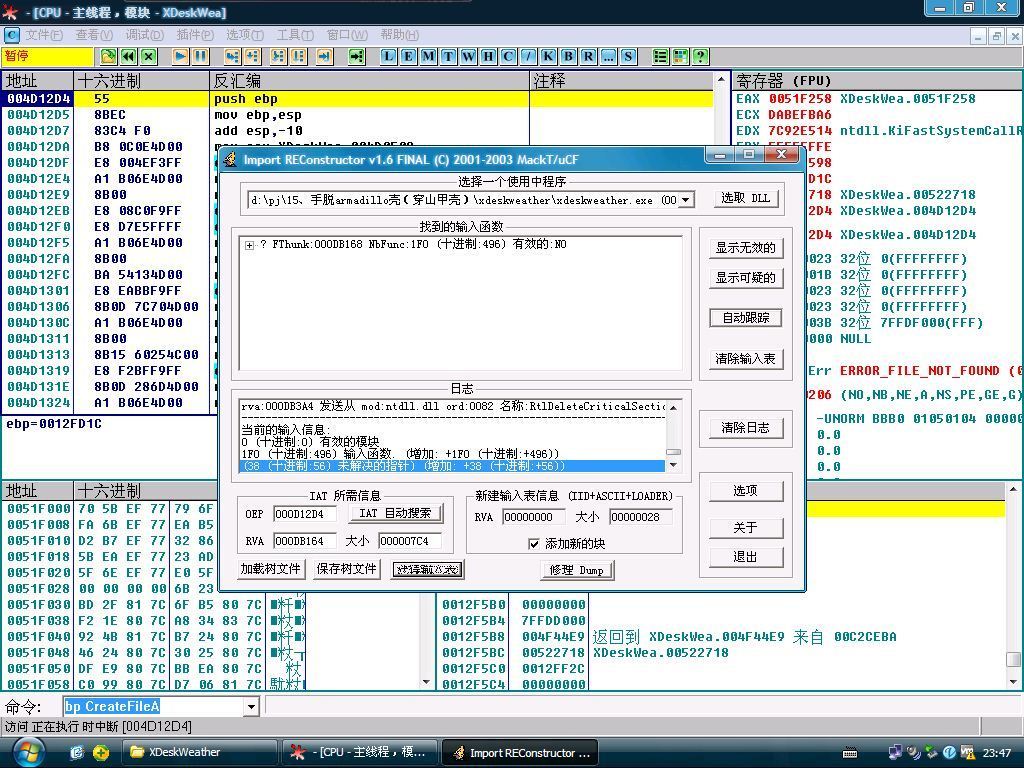Viewport: 1024px width, 768px height.
Task: Click the Pause execution toolbar icon
Action: [200, 56]
